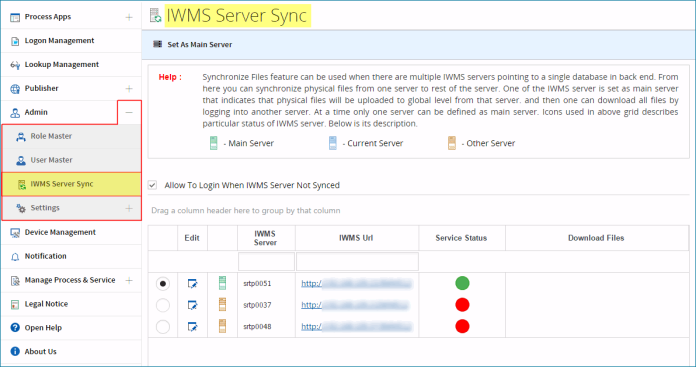Click the Process Apps sidebar icon

(15, 17)
